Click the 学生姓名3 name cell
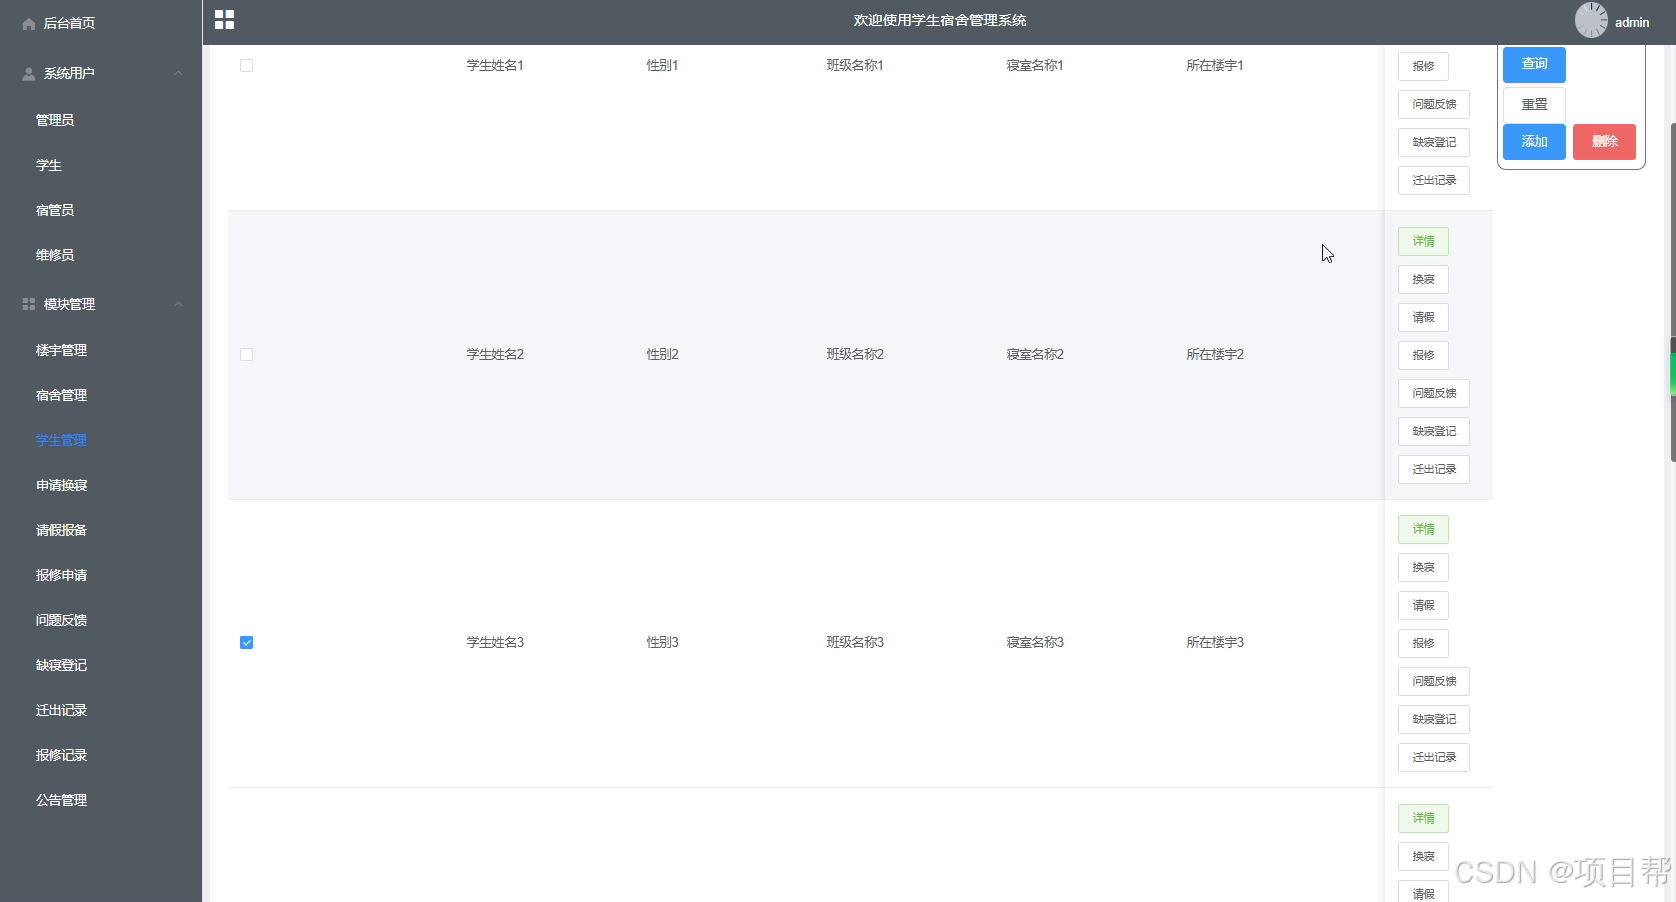The width and height of the screenshot is (1676, 902). [495, 642]
